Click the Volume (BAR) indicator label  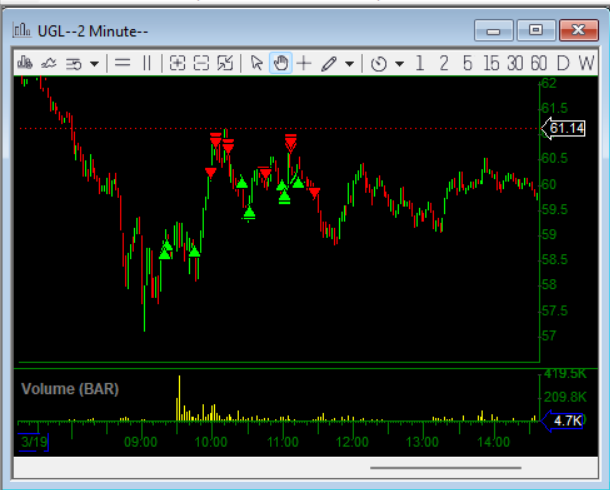click(x=70, y=389)
